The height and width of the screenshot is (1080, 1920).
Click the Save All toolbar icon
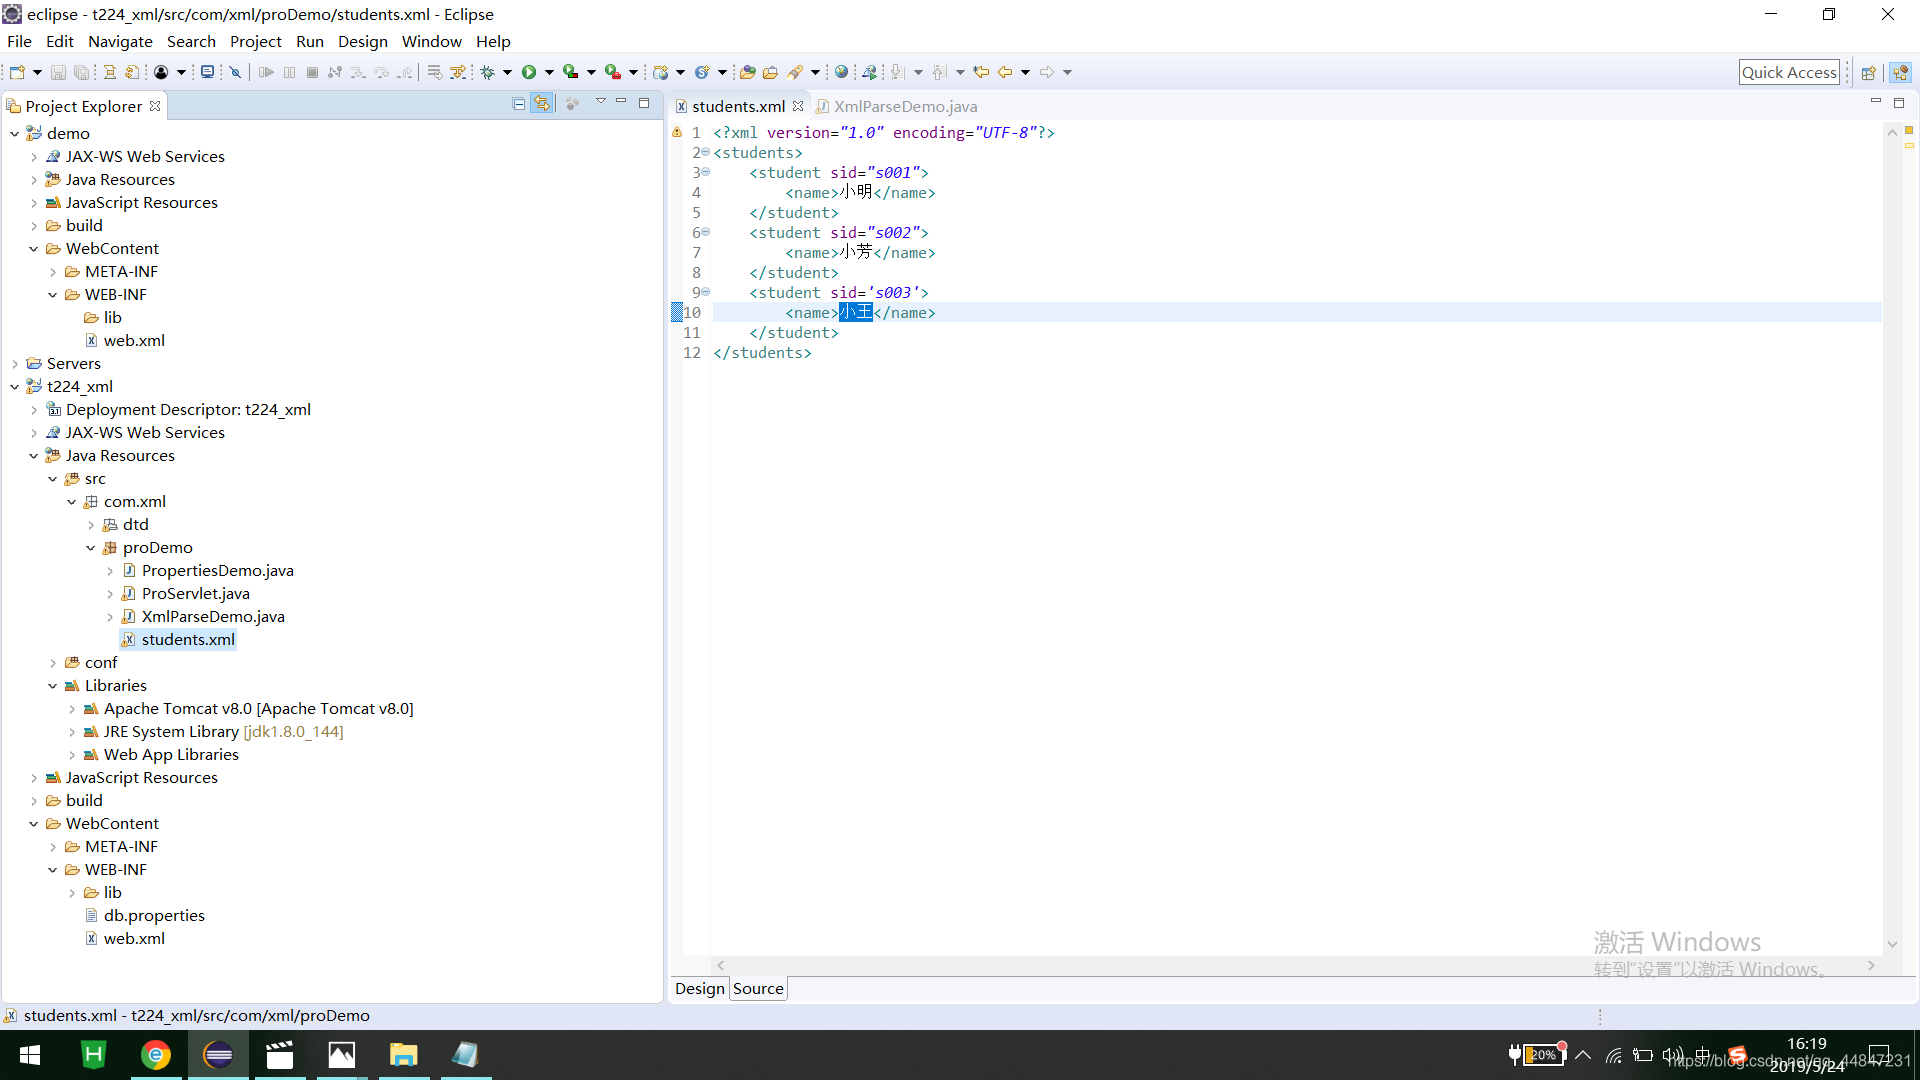point(82,72)
